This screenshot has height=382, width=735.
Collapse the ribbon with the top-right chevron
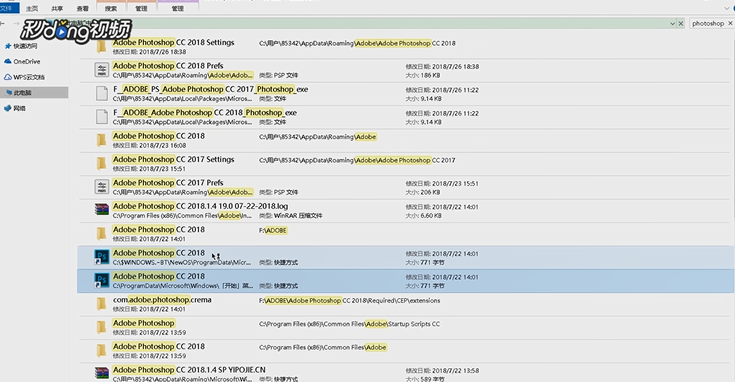pos(727,8)
